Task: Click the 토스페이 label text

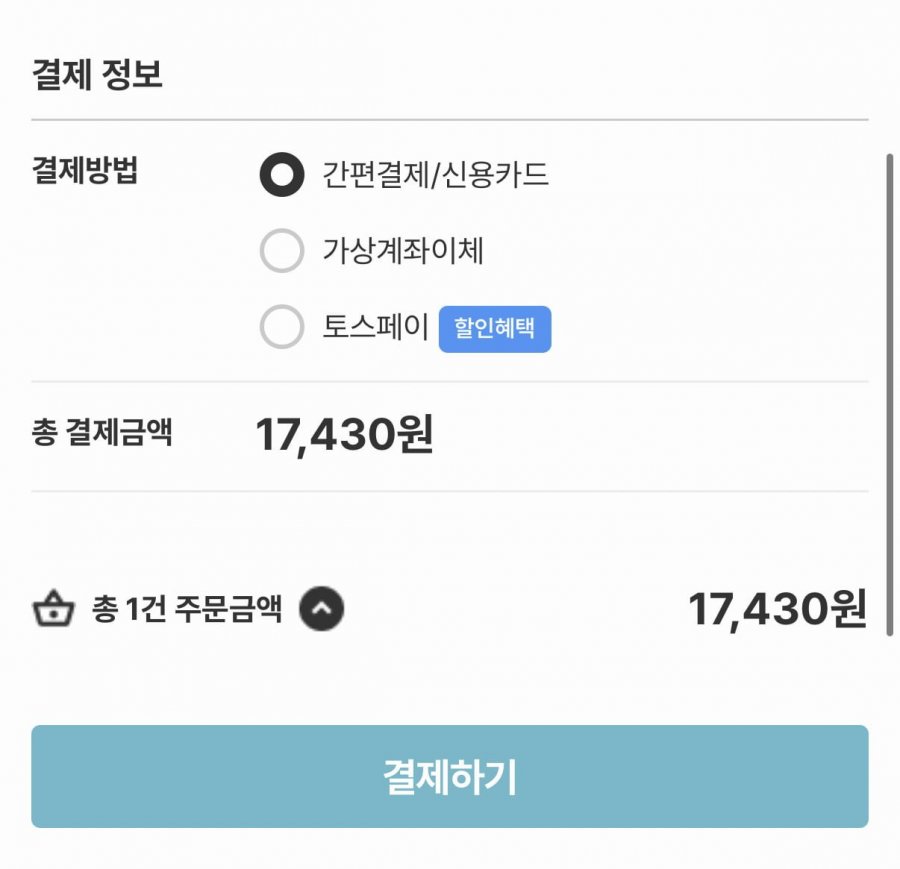Action: [375, 327]
